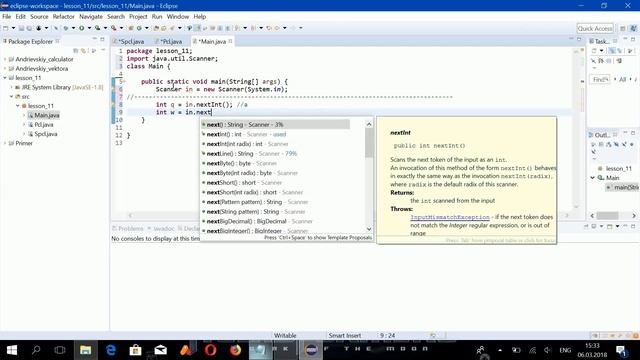Click Package Explorer's Link with Editor icon
Image resolution: width=640 pixels, height=360 pixels.
84,51
